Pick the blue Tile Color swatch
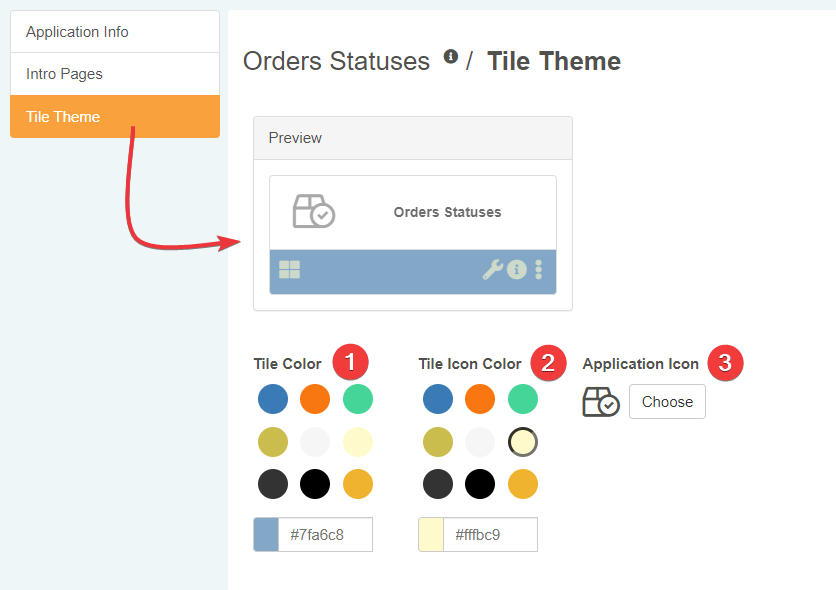Viewport: 836px width, 590px height. coord(273,399)
